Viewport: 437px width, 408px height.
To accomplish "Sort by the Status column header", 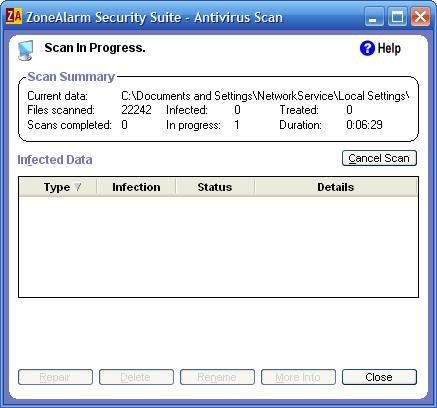I will 215,187.
